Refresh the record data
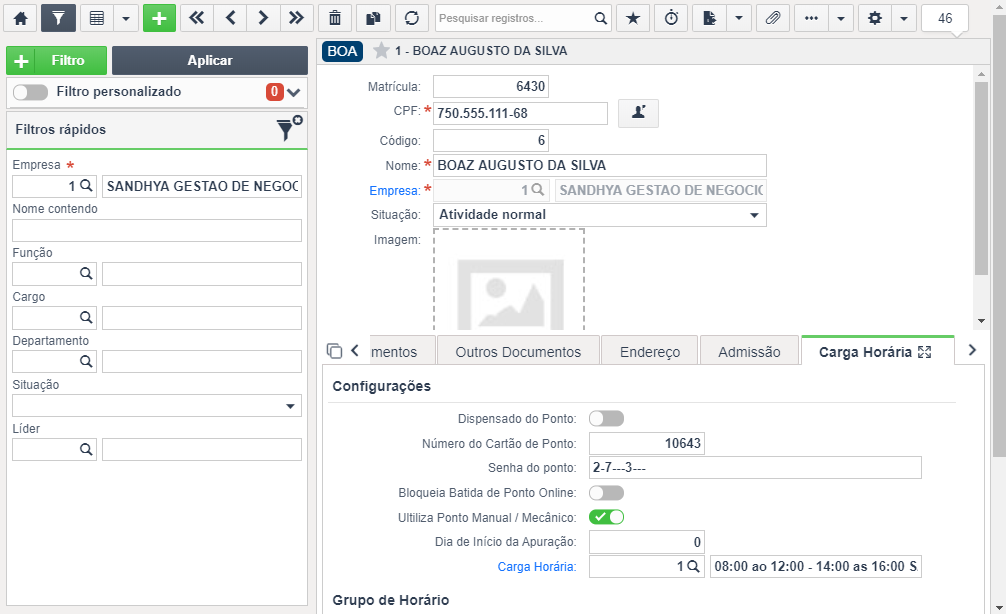 (x=411, y=18)
